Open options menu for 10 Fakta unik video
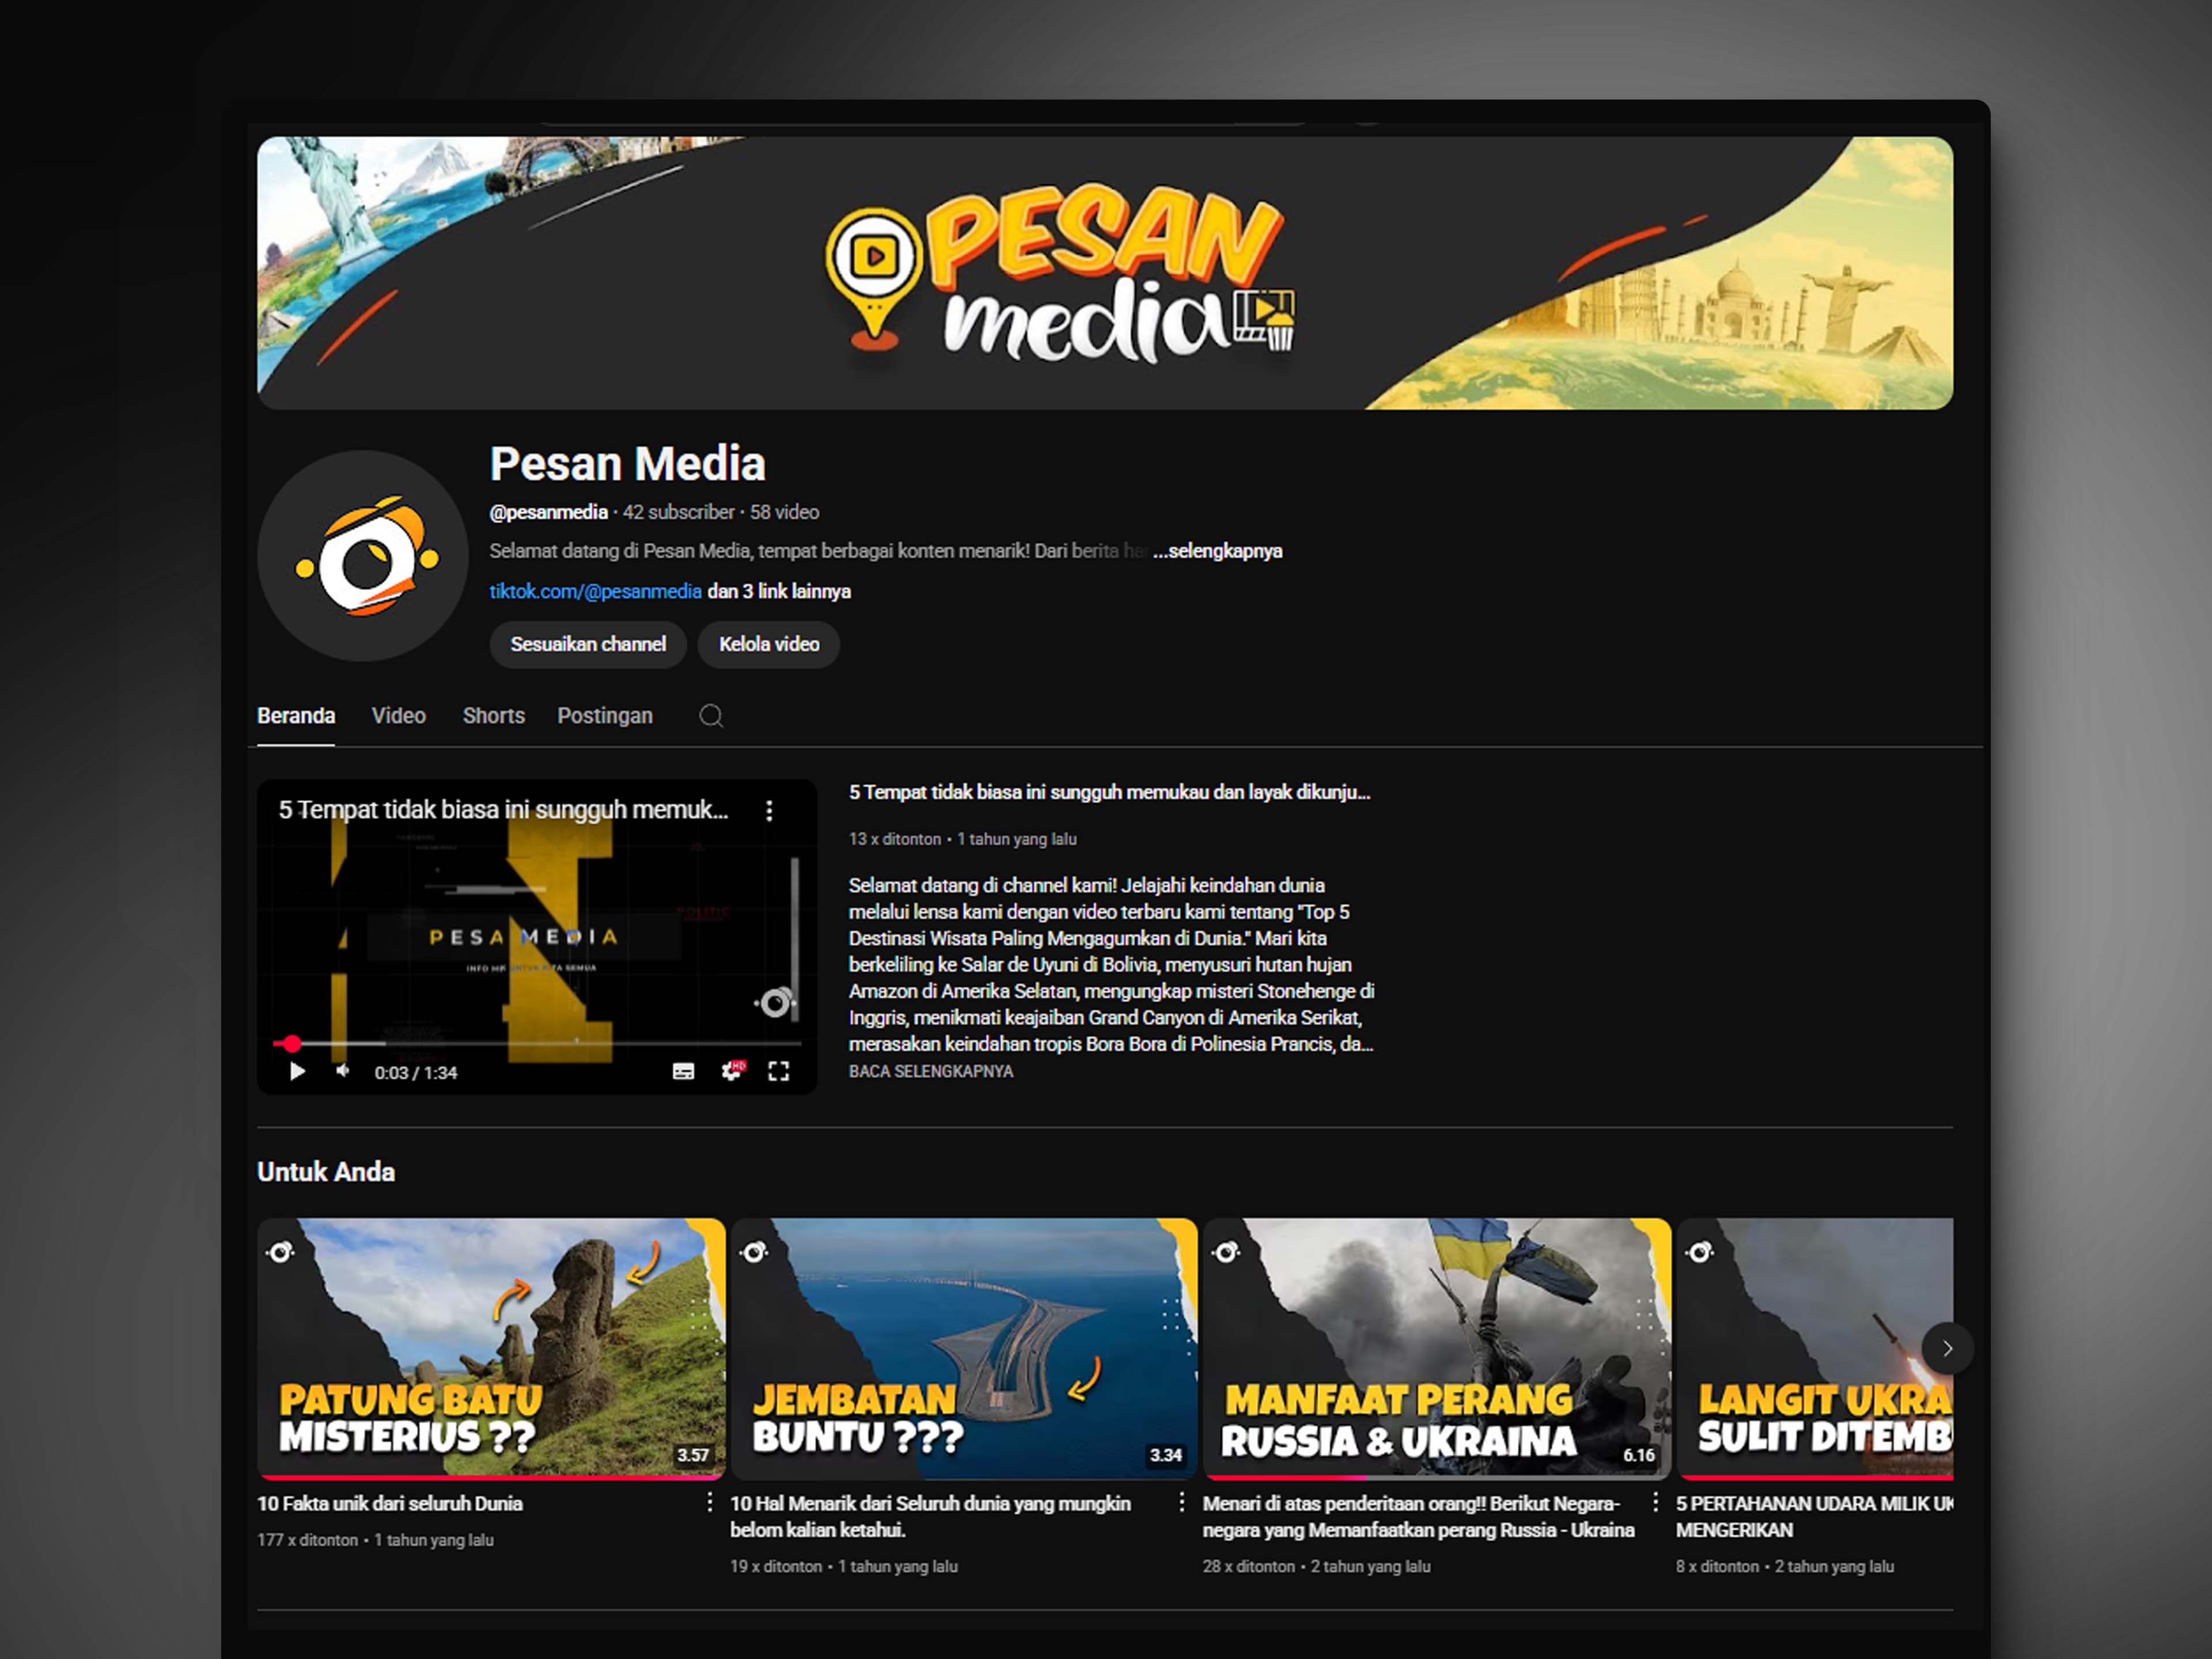This screenshot has width=2212, height=1659. tap(709, 1503)
